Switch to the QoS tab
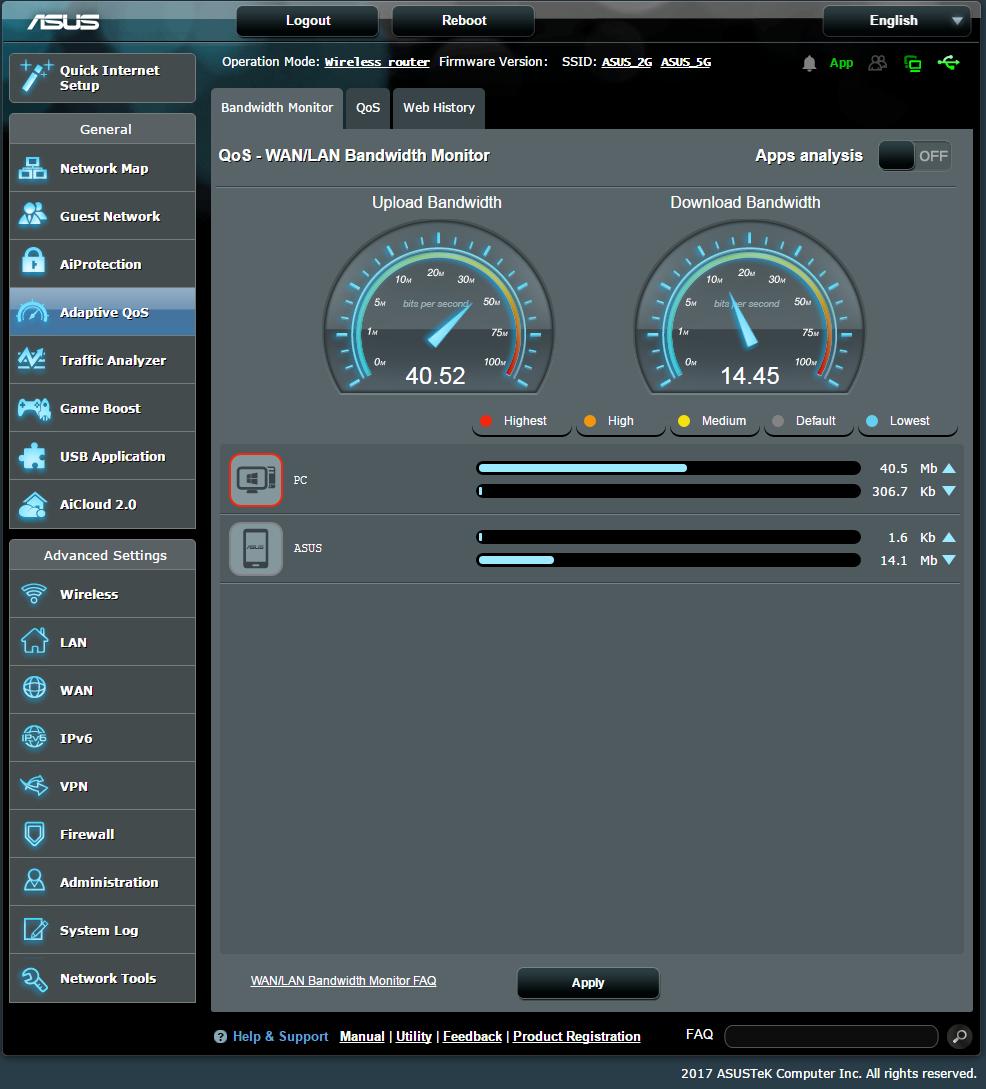 pyautogui.click(x=368, y=108)
